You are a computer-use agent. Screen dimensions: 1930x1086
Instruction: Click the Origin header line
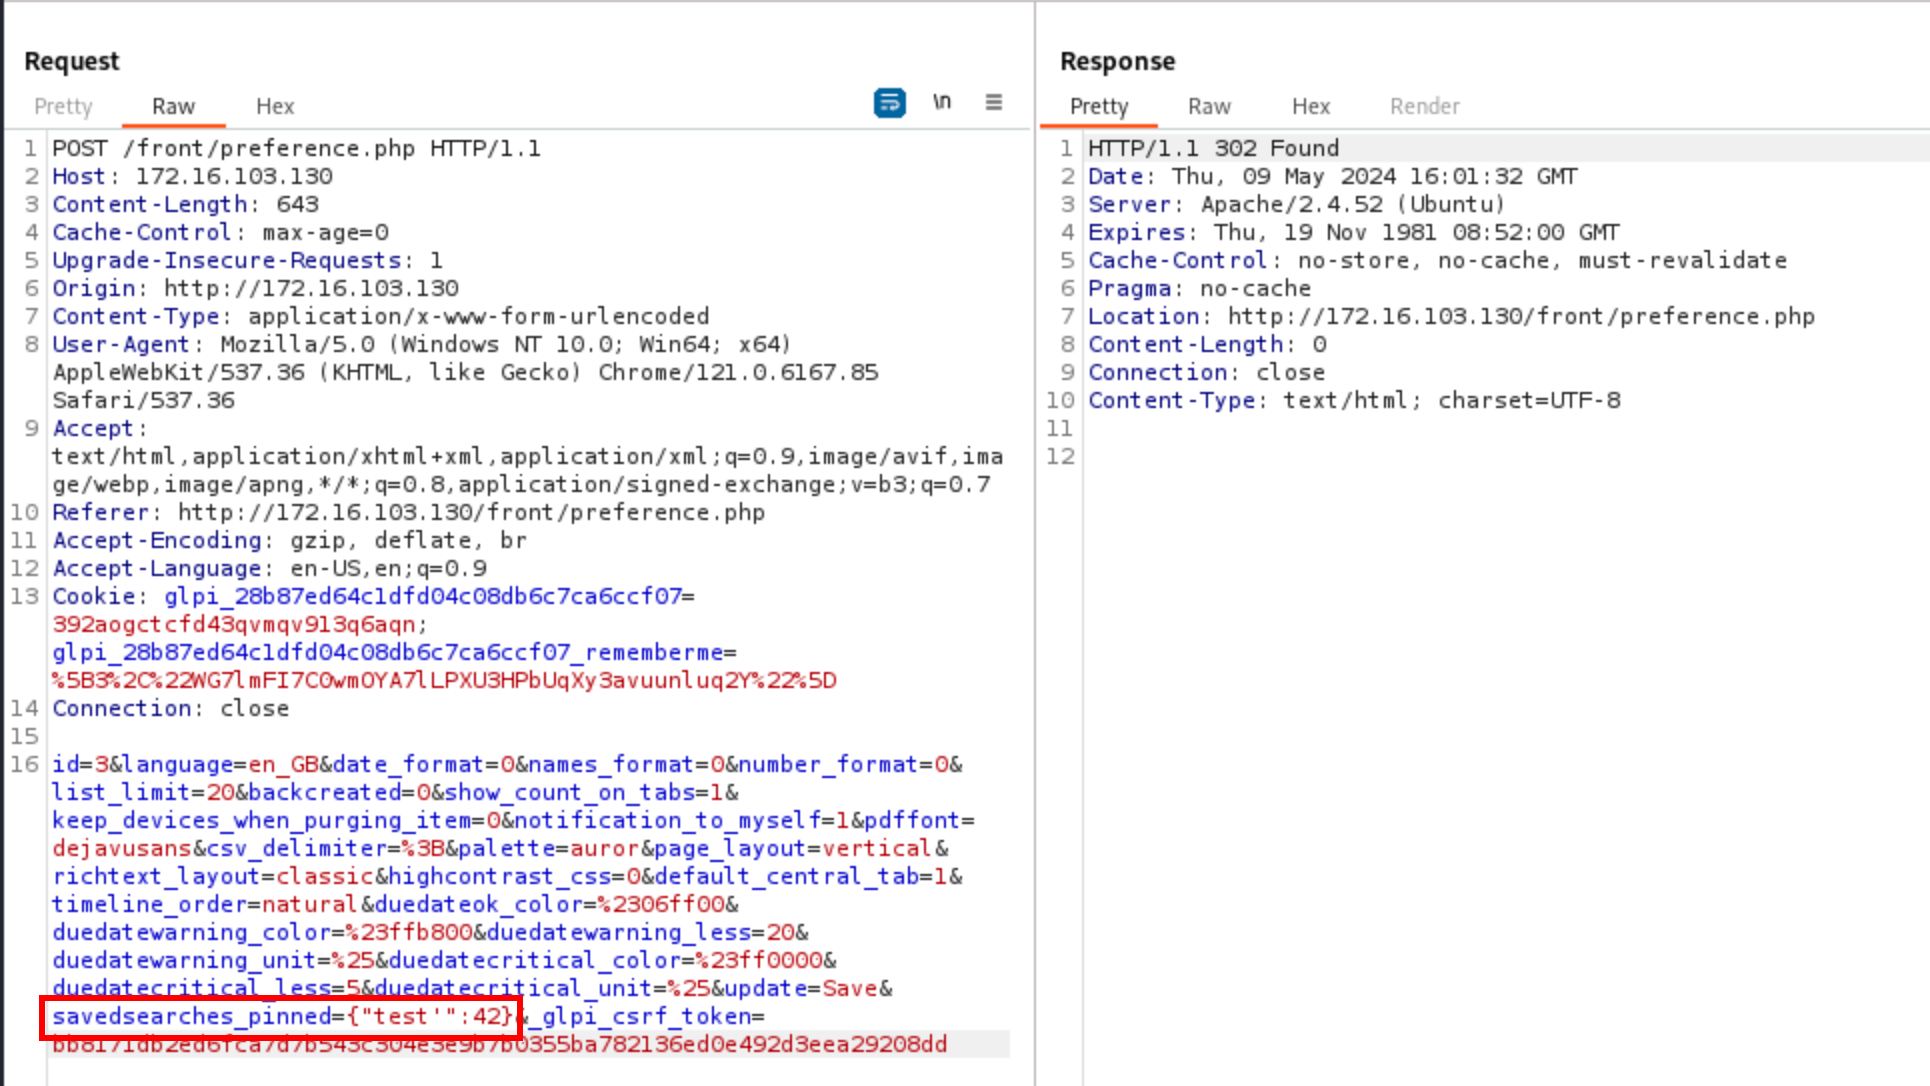click(x=255, y=288)
